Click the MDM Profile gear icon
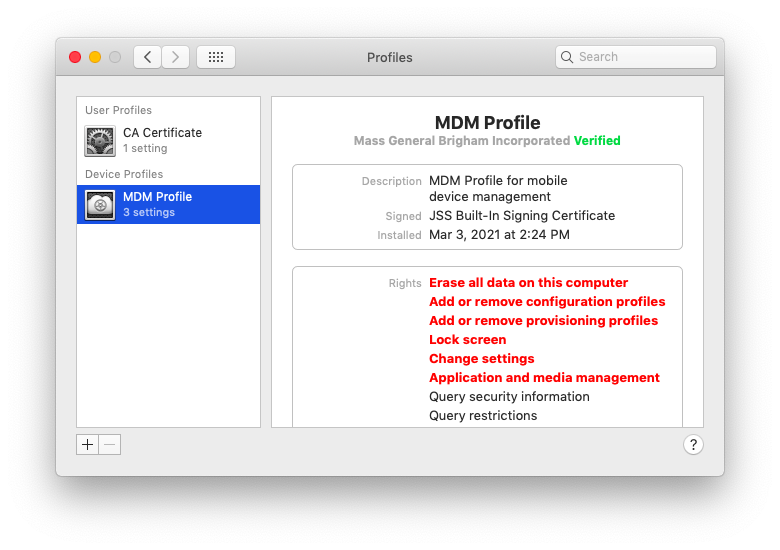This screenshot has height=550, width=780. (100, 205)
